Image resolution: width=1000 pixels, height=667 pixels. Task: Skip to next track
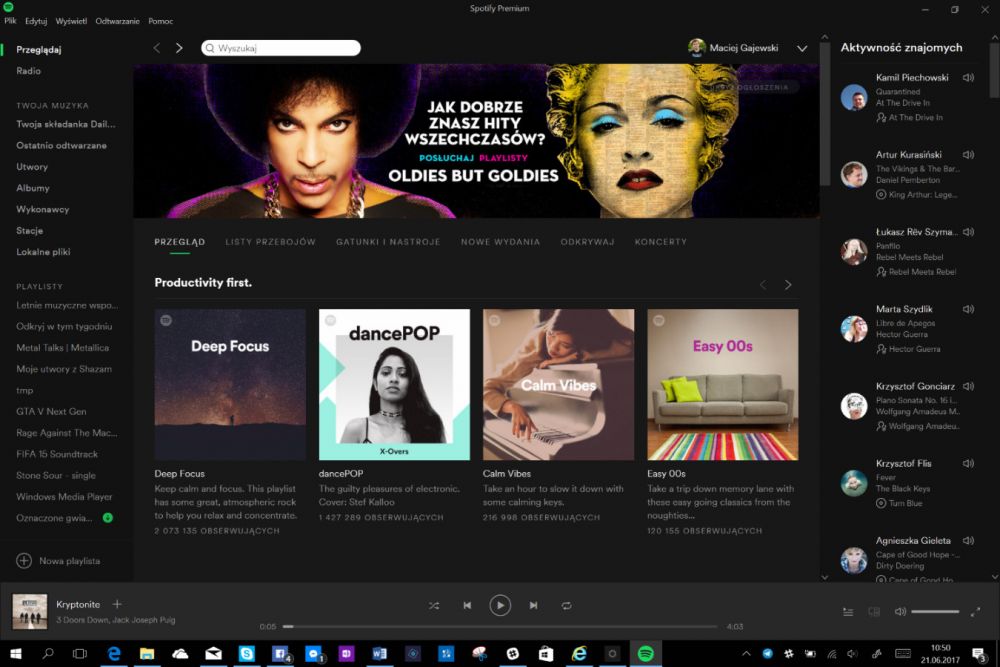(x=533, y=605)
